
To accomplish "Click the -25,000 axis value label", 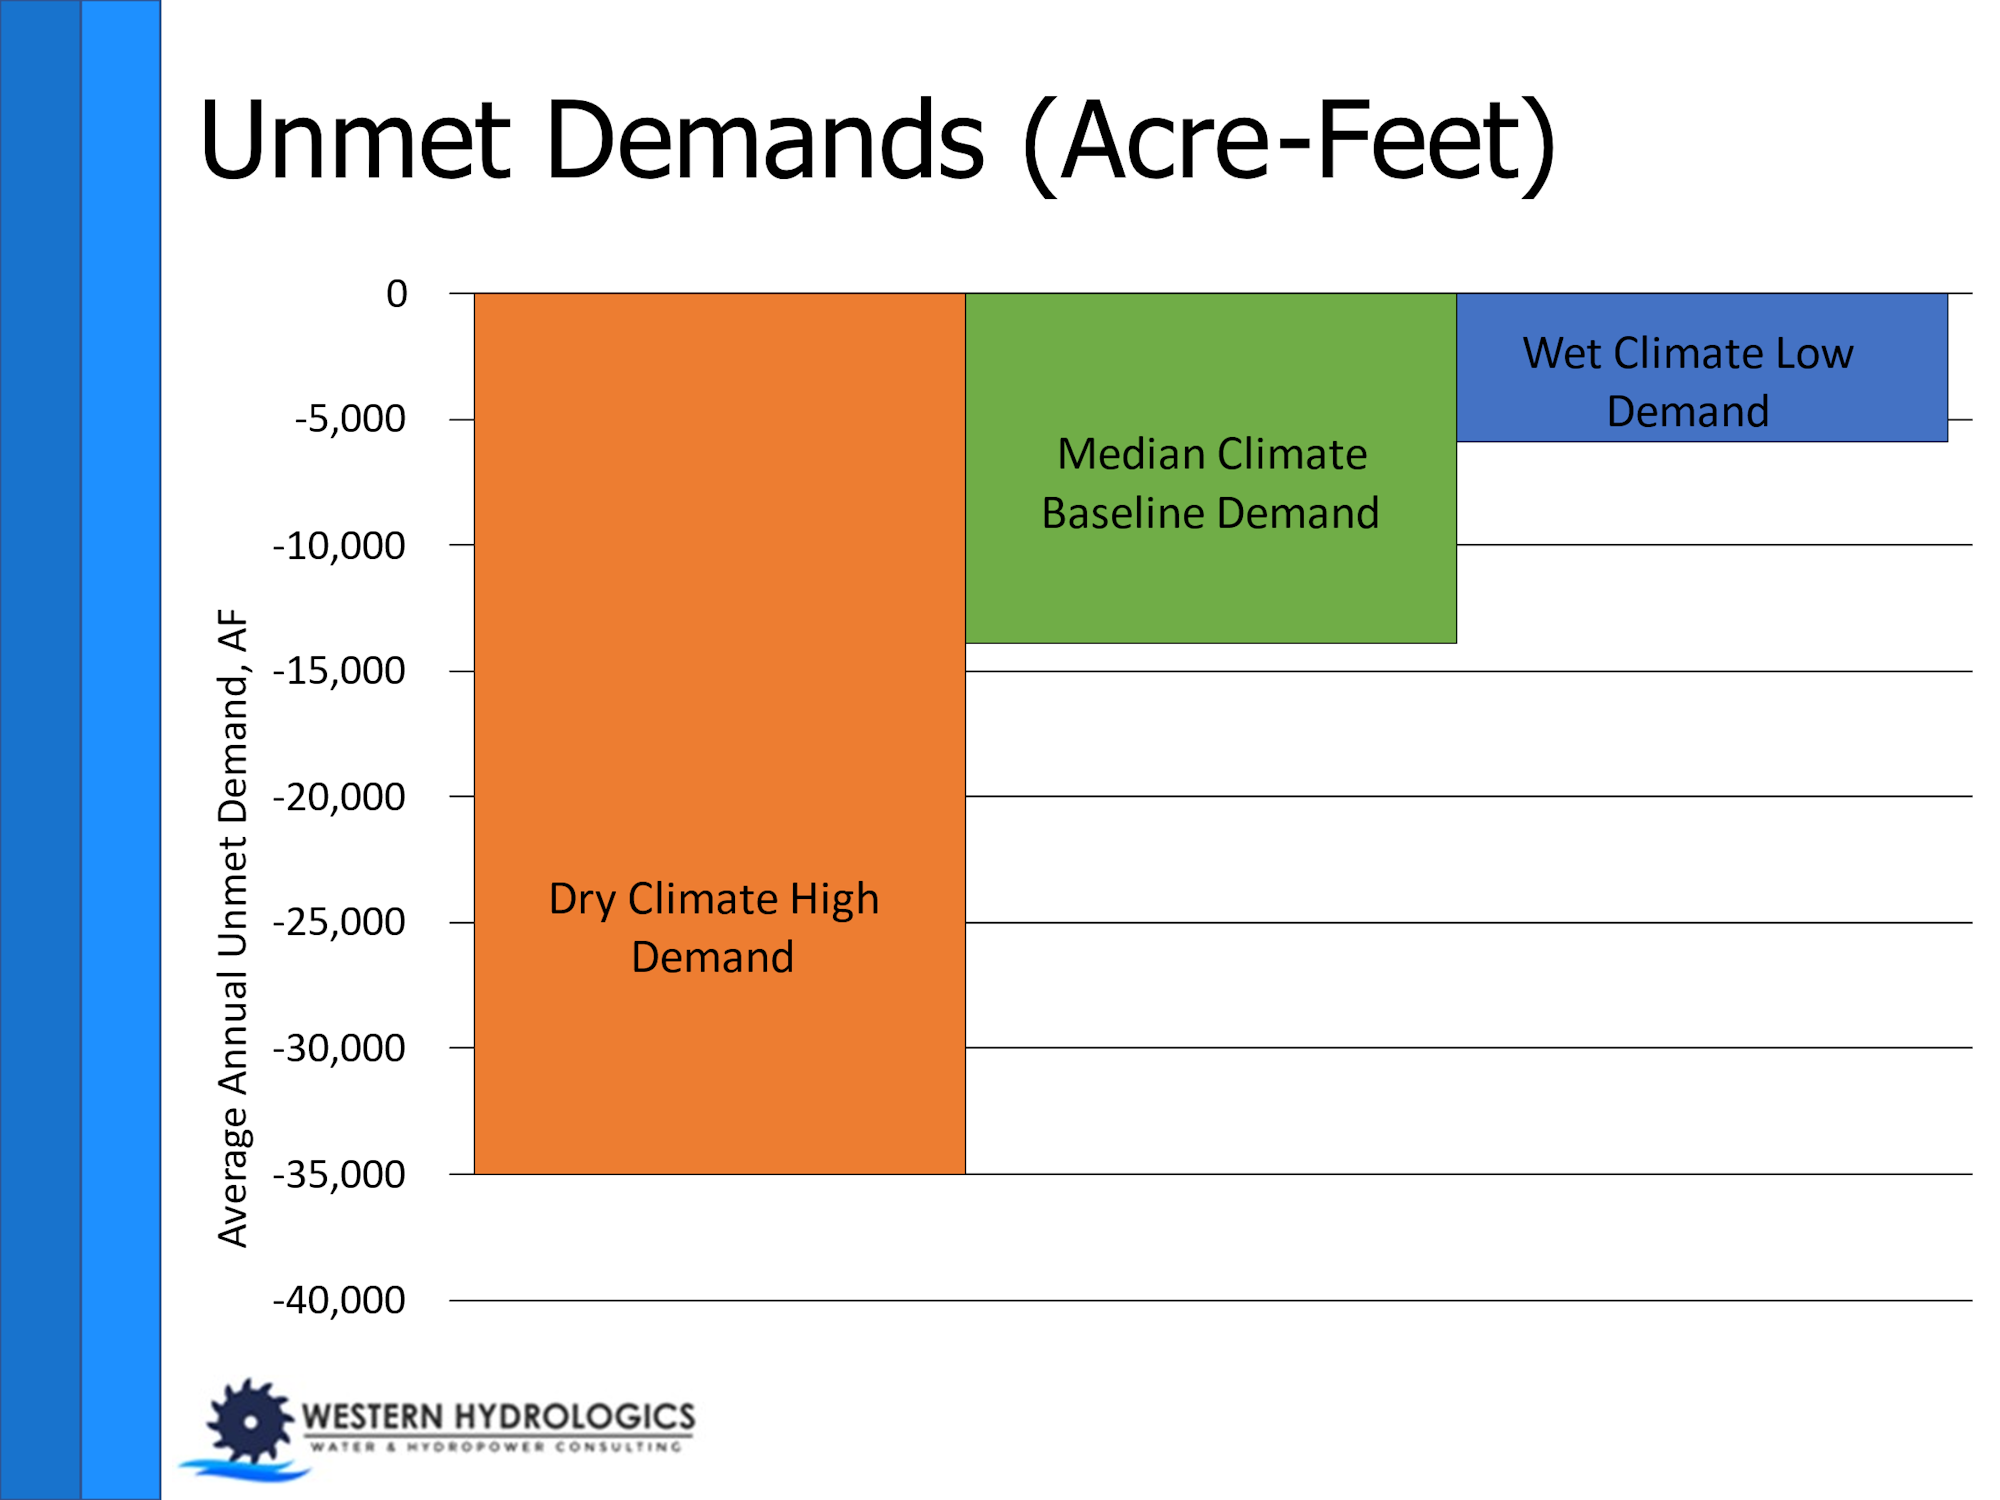I will coord(339,922).
